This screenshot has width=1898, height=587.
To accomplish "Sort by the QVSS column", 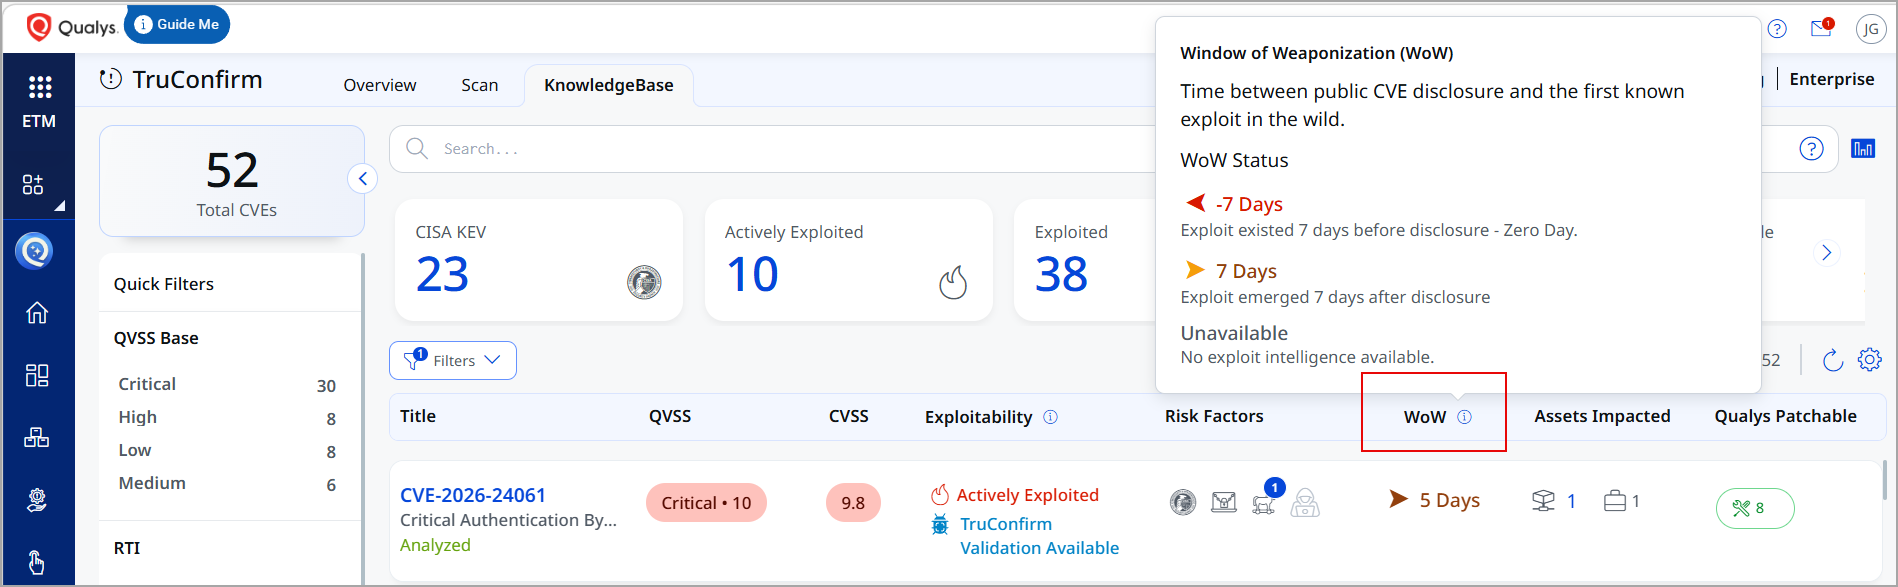I will [x=670, y=416].
